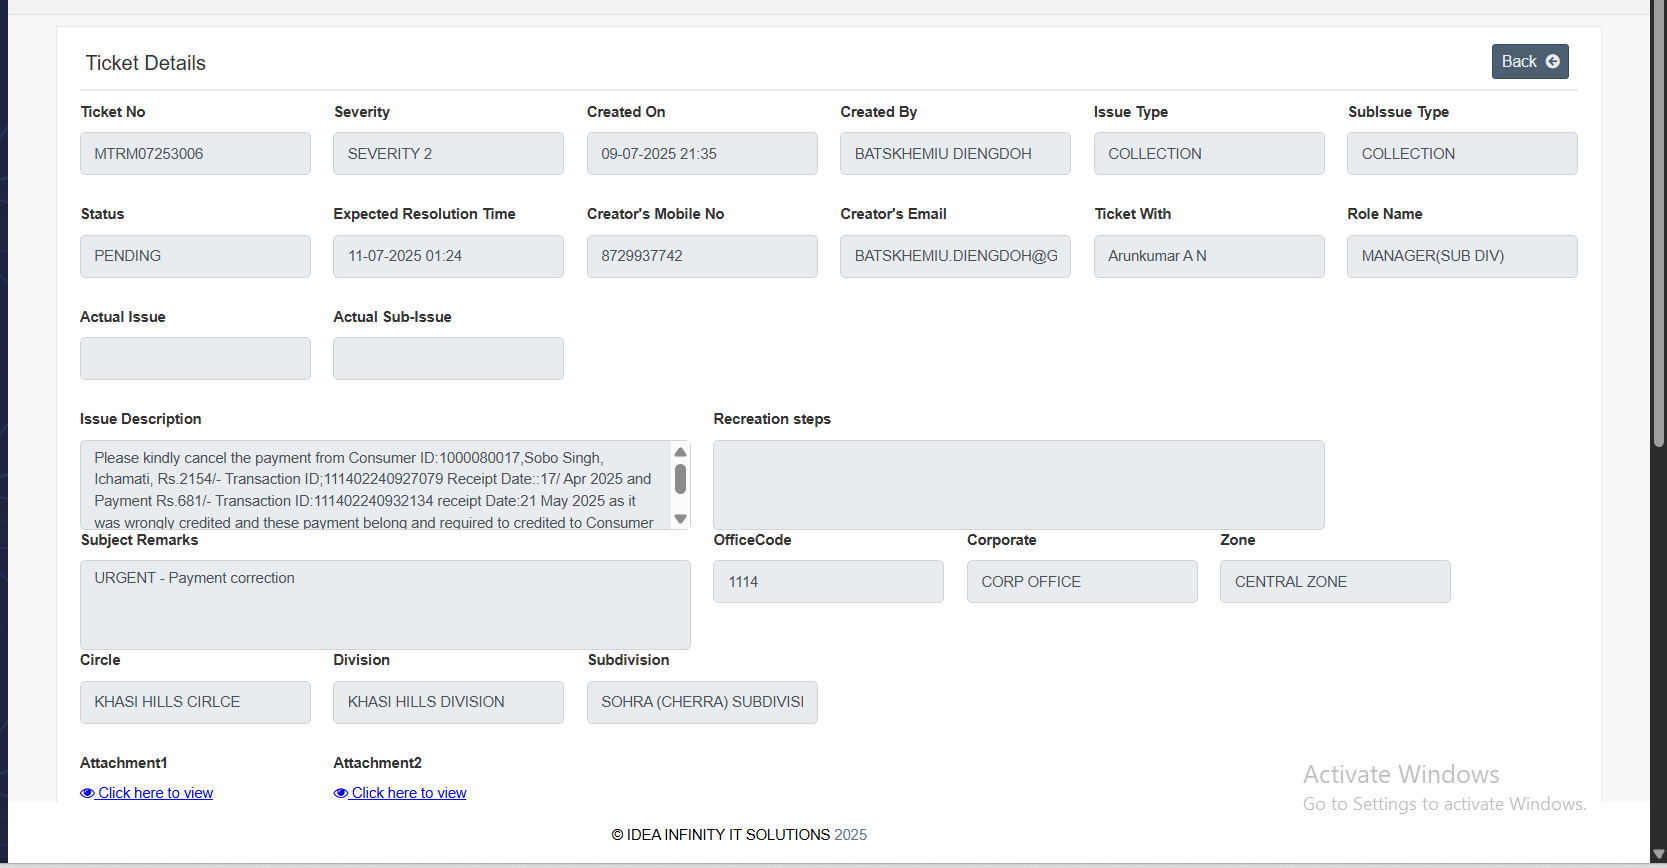
Task: Click the Issue Description scrollbar thumb
Action: pos(680,479)
